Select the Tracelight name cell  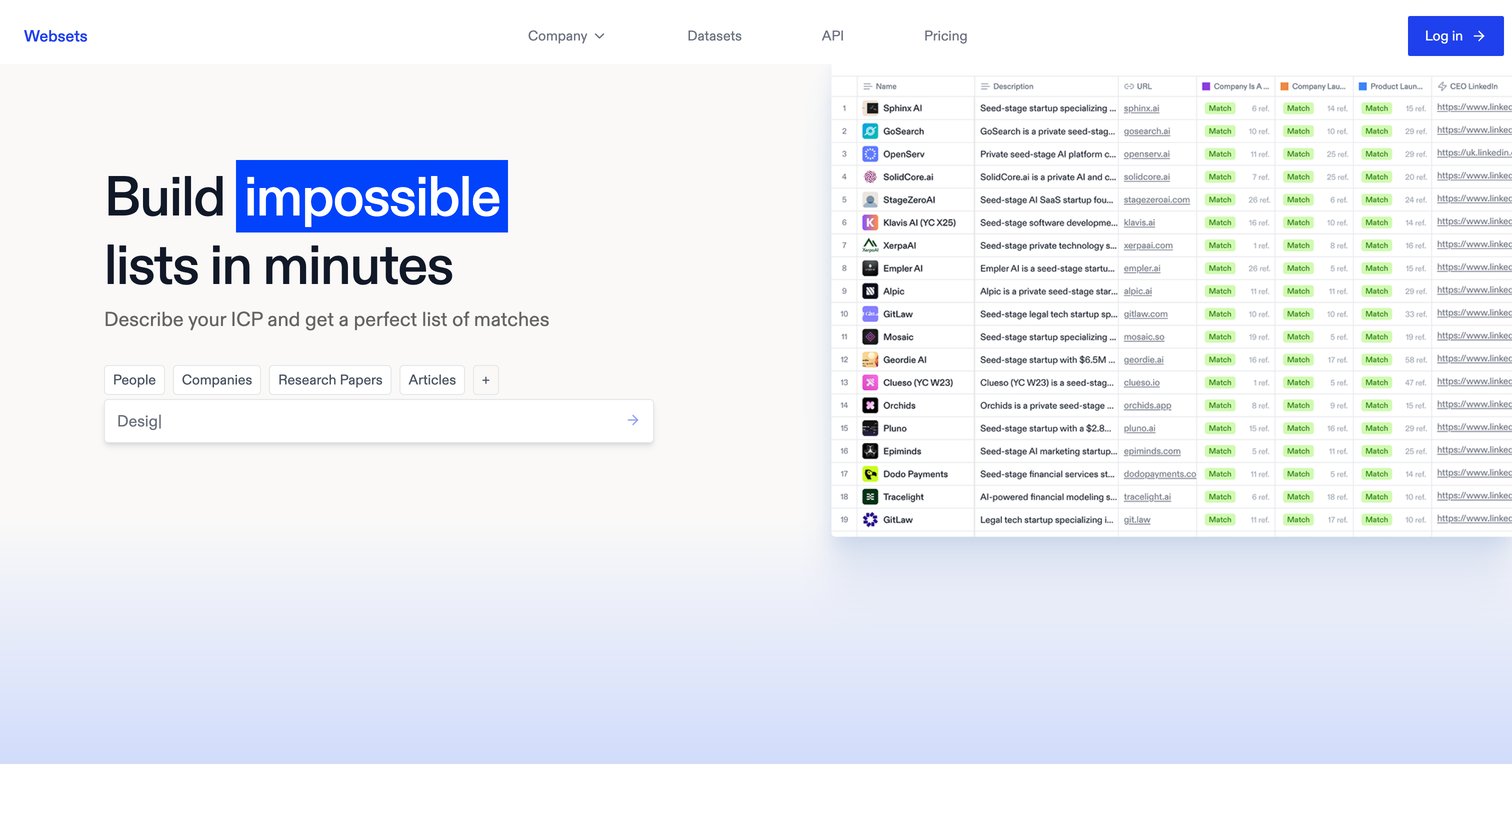915,497
